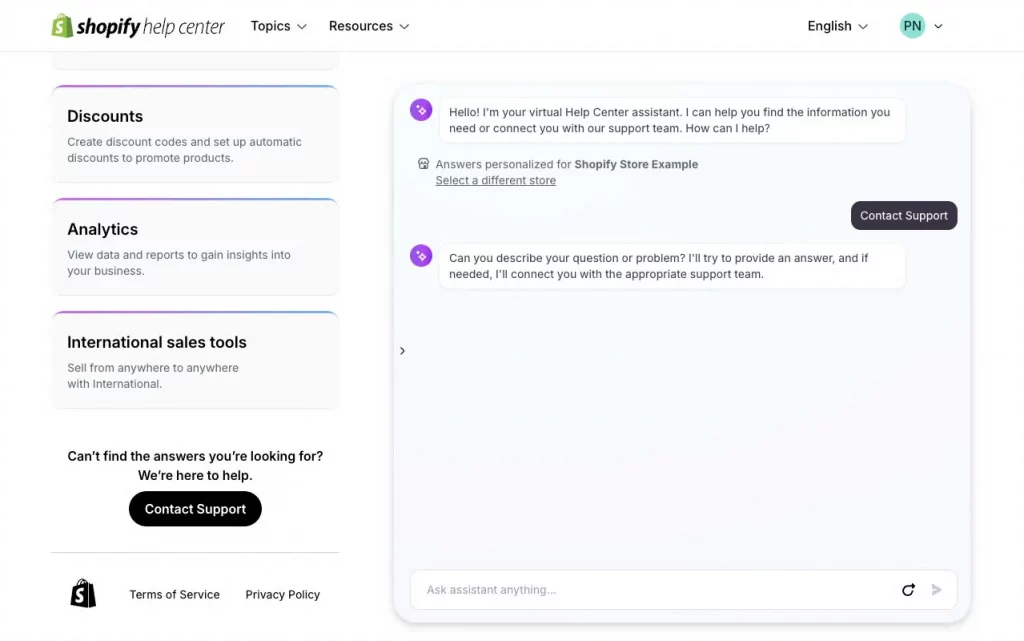Viewport: 1024px width, 641px height.
Task: Click the reset chat refresh icon
Action: click(x=908, y=590)
